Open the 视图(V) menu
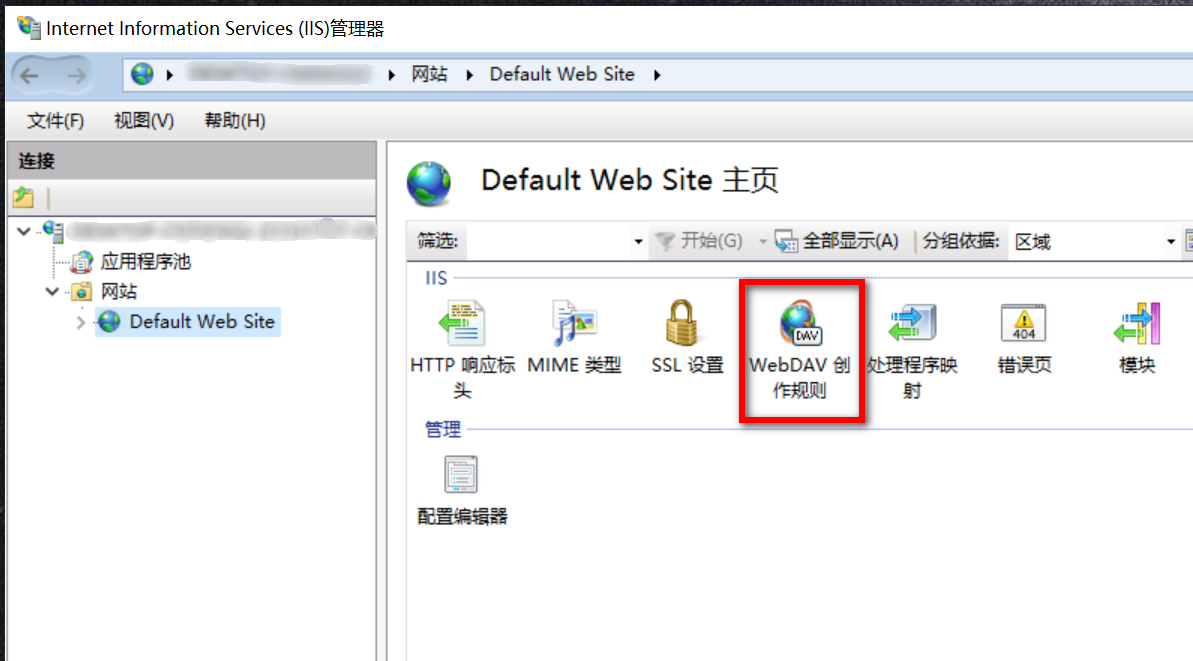This screenshot has width=1193, height=661. (x=144, y=120)
